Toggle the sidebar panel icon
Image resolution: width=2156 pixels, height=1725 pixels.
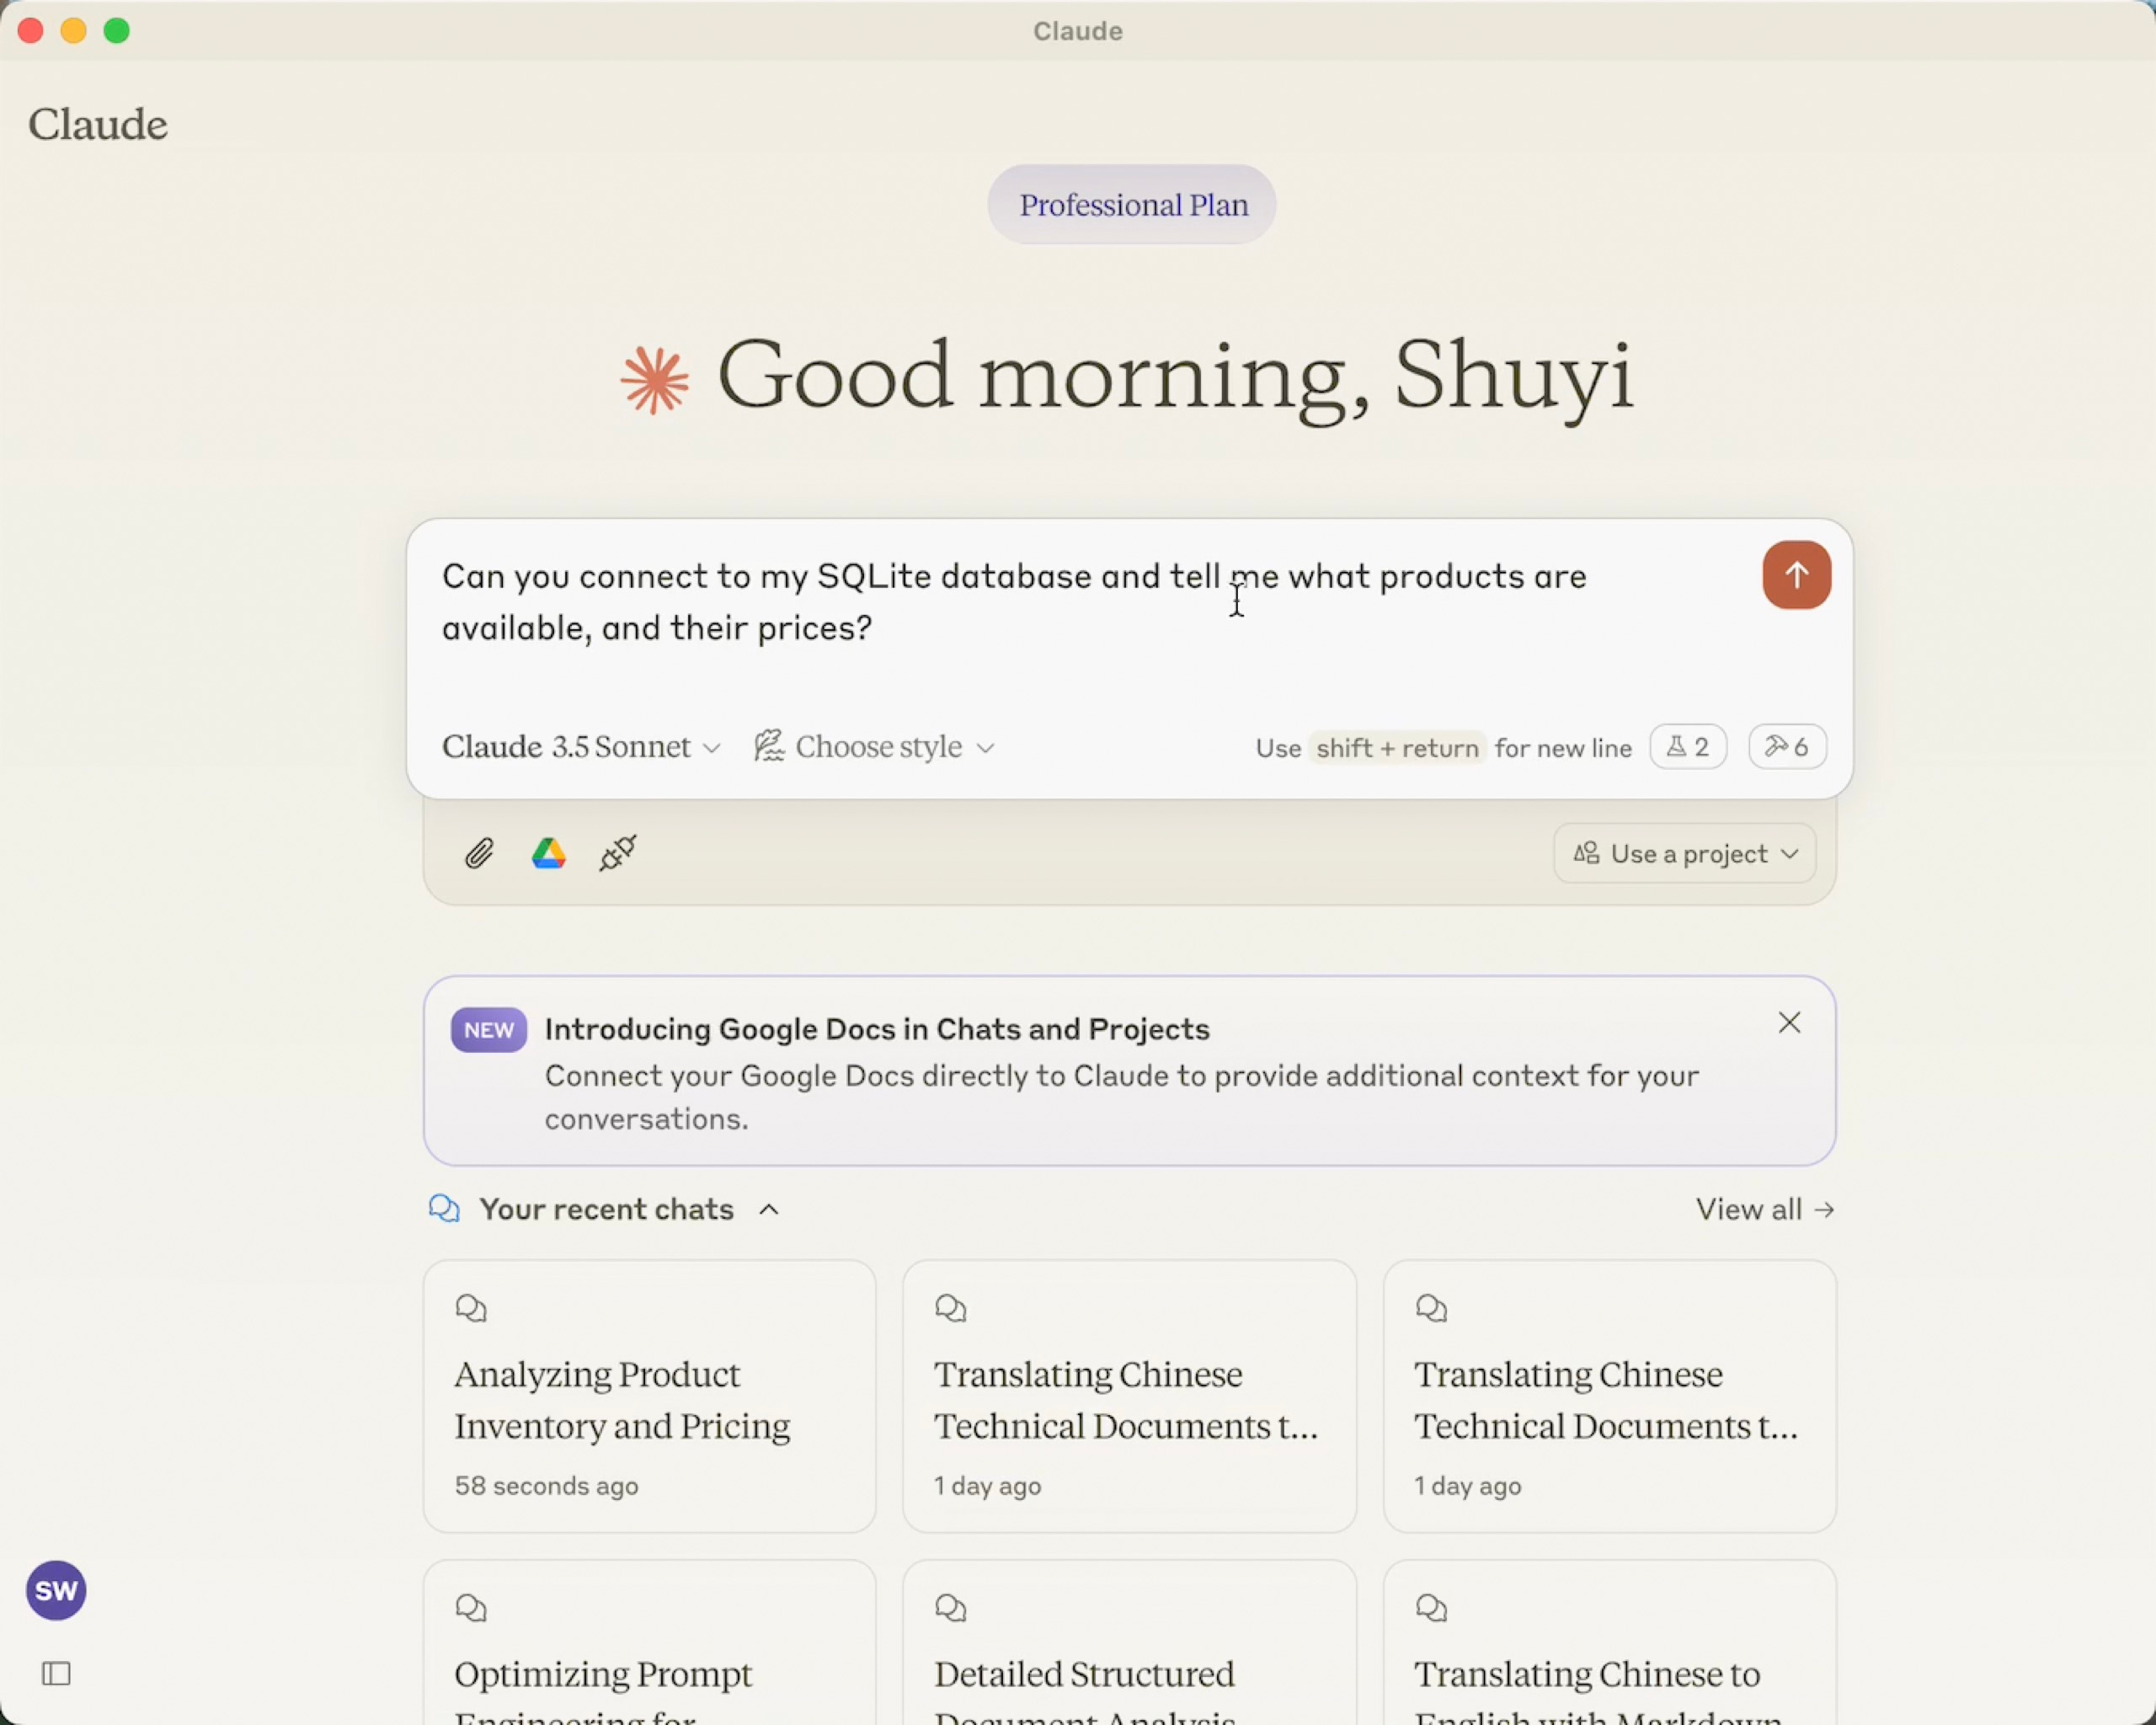click(x=56, y=1673)
